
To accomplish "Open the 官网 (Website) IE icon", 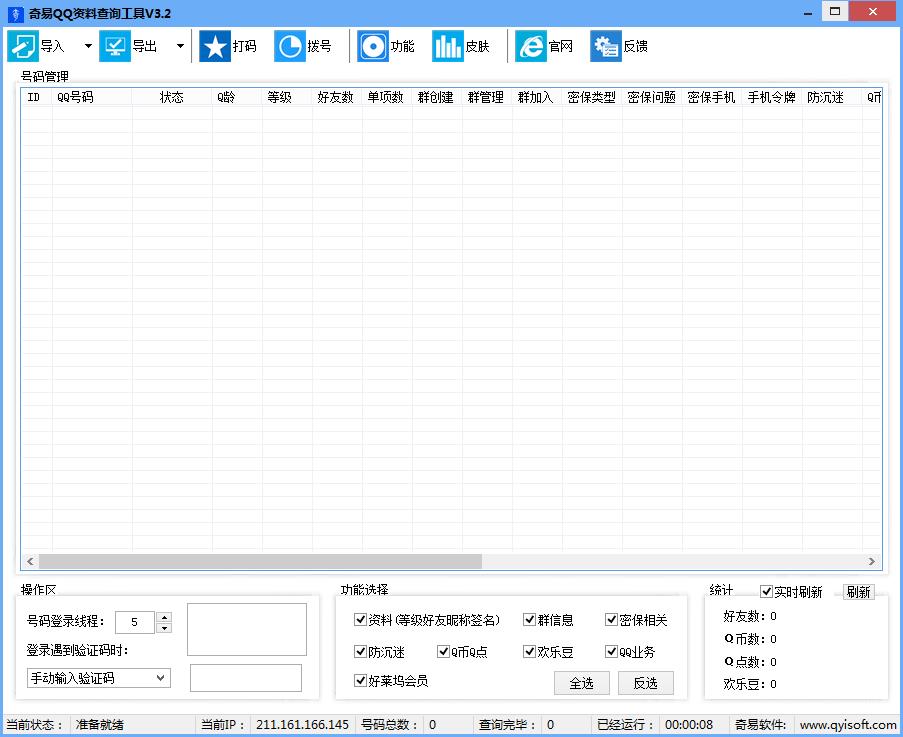I will [x=531, y=46].
